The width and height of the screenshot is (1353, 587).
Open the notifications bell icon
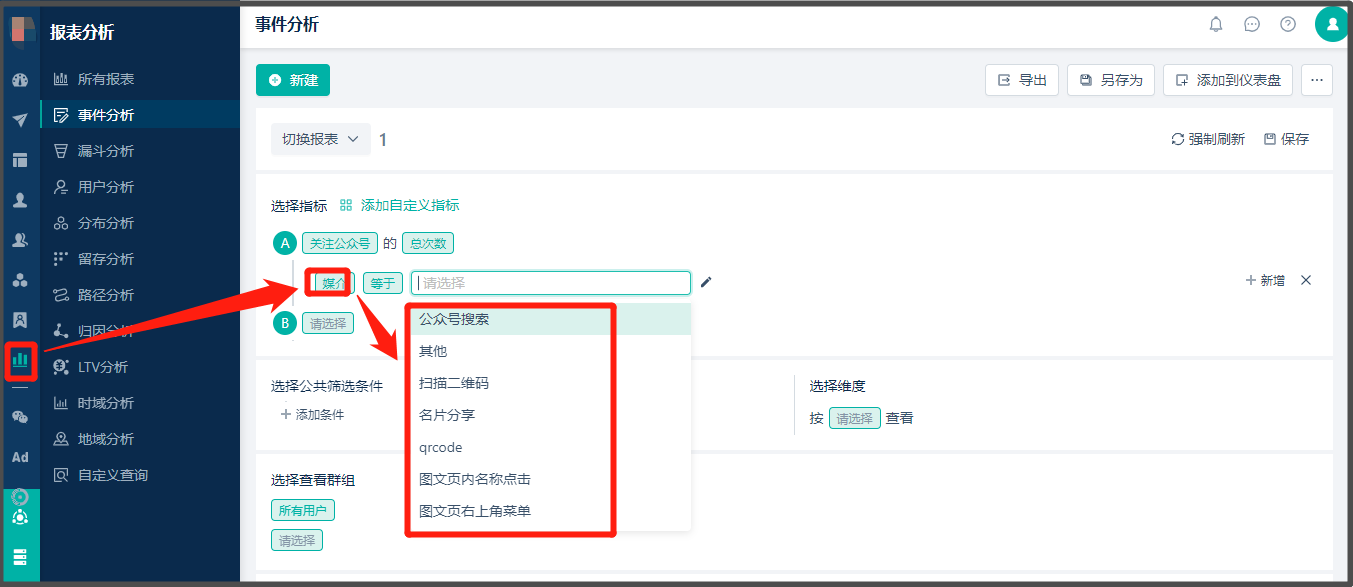pyautogui.click(x=1216, y=23)
